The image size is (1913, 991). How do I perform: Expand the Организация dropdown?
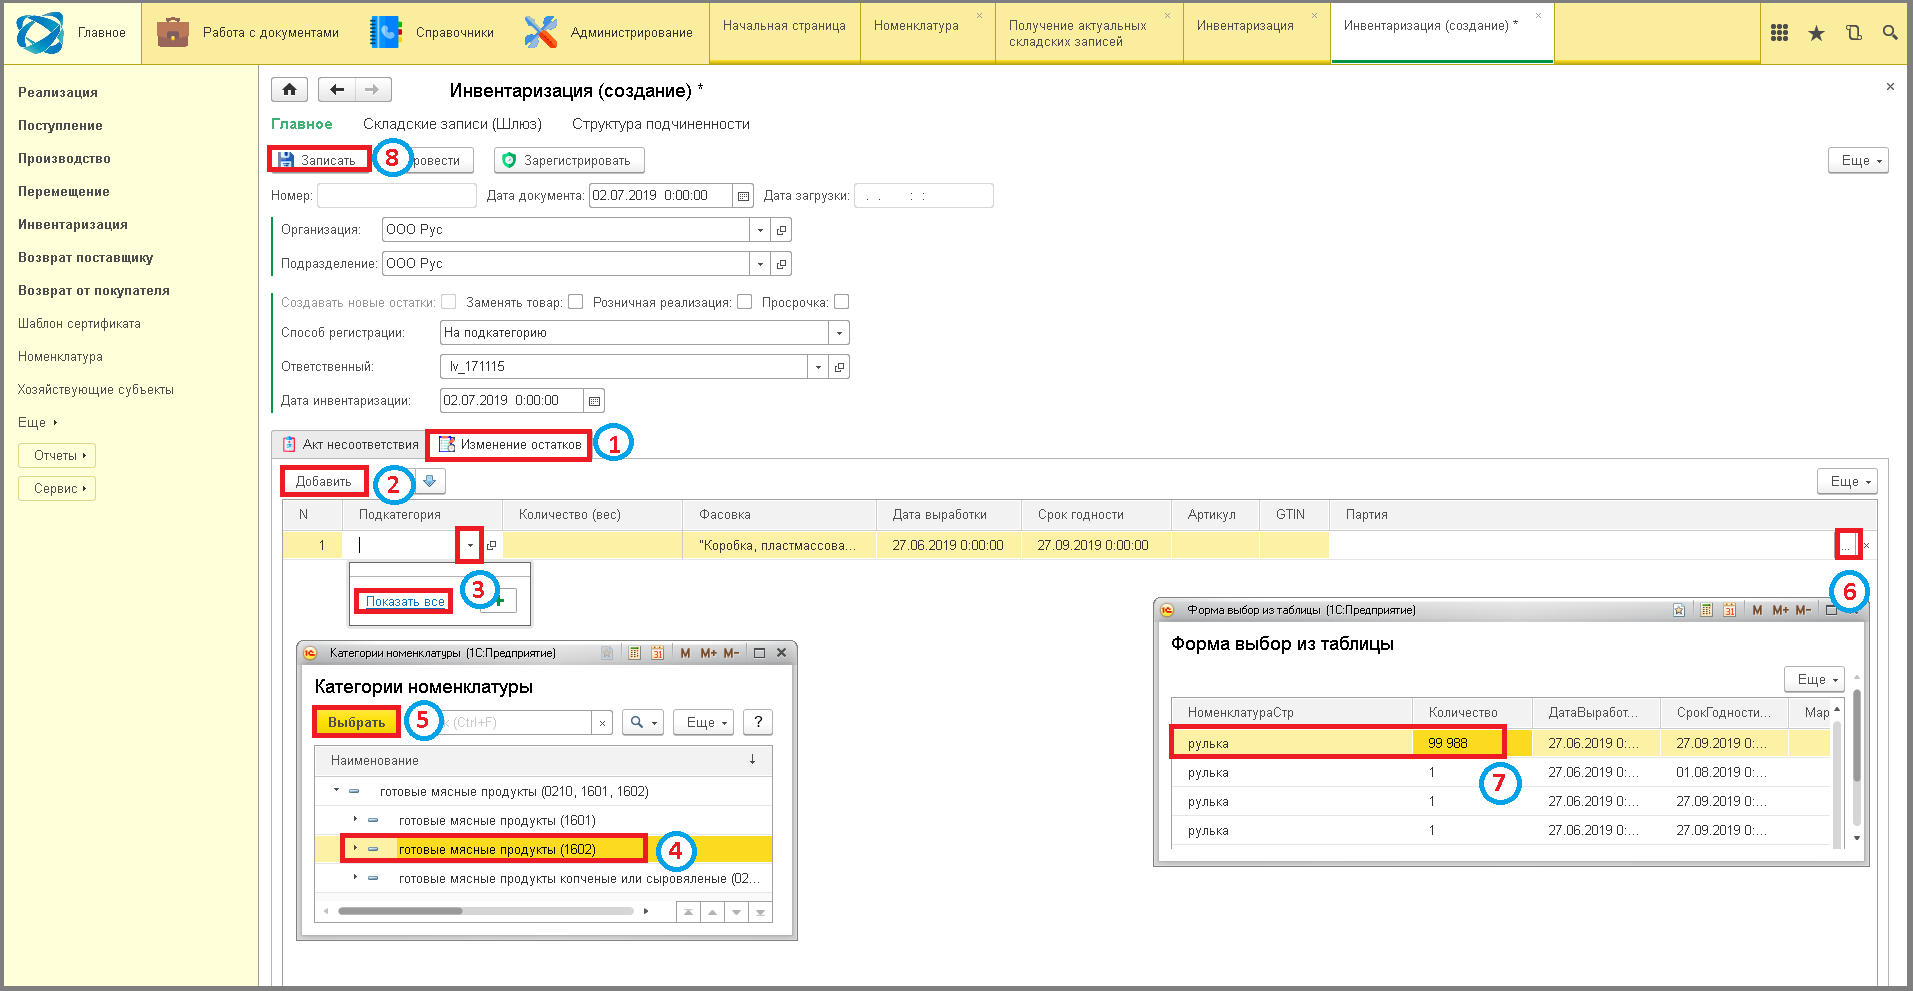click(760, 230)
